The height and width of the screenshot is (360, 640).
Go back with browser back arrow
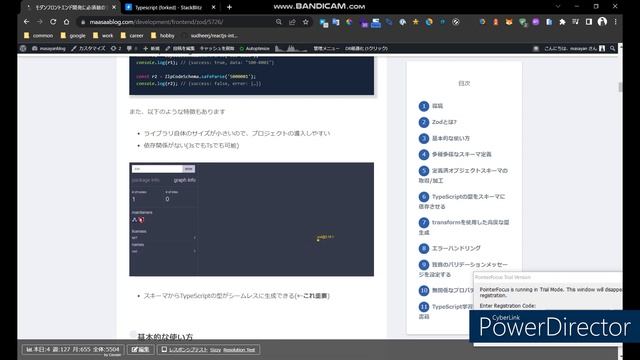[x=27, y=22]
